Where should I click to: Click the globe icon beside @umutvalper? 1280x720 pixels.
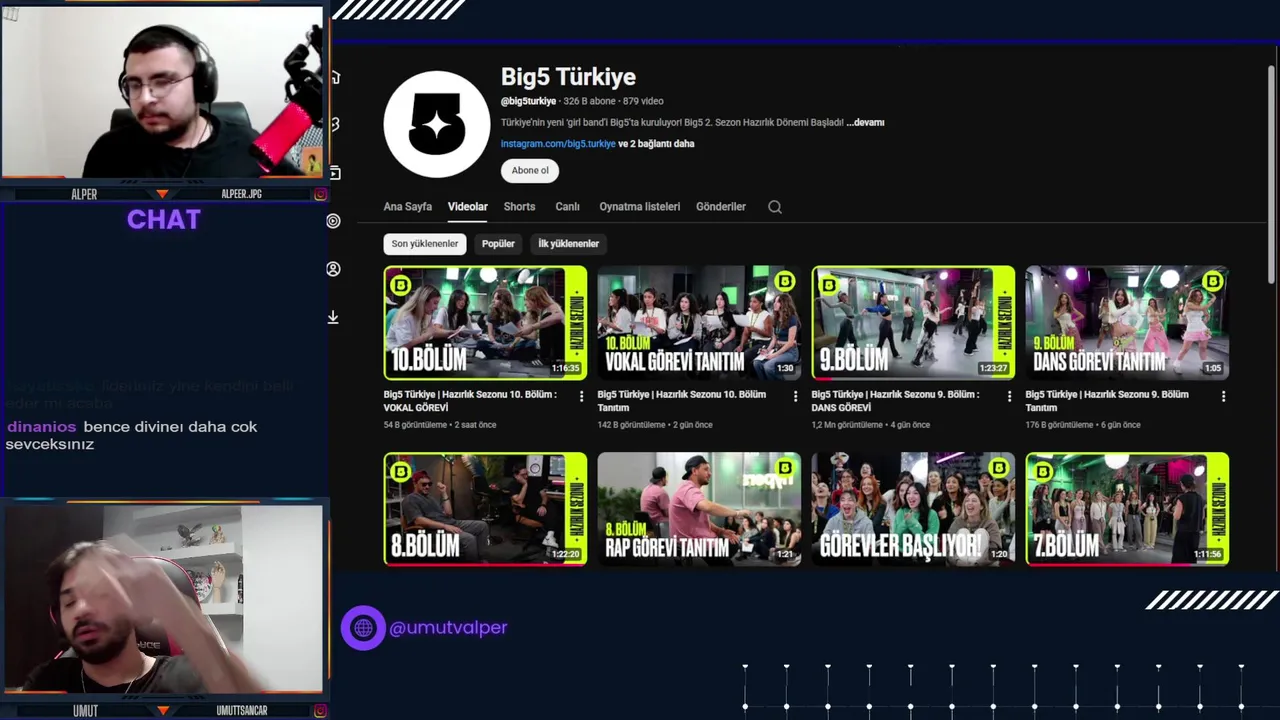coord(363,628)
